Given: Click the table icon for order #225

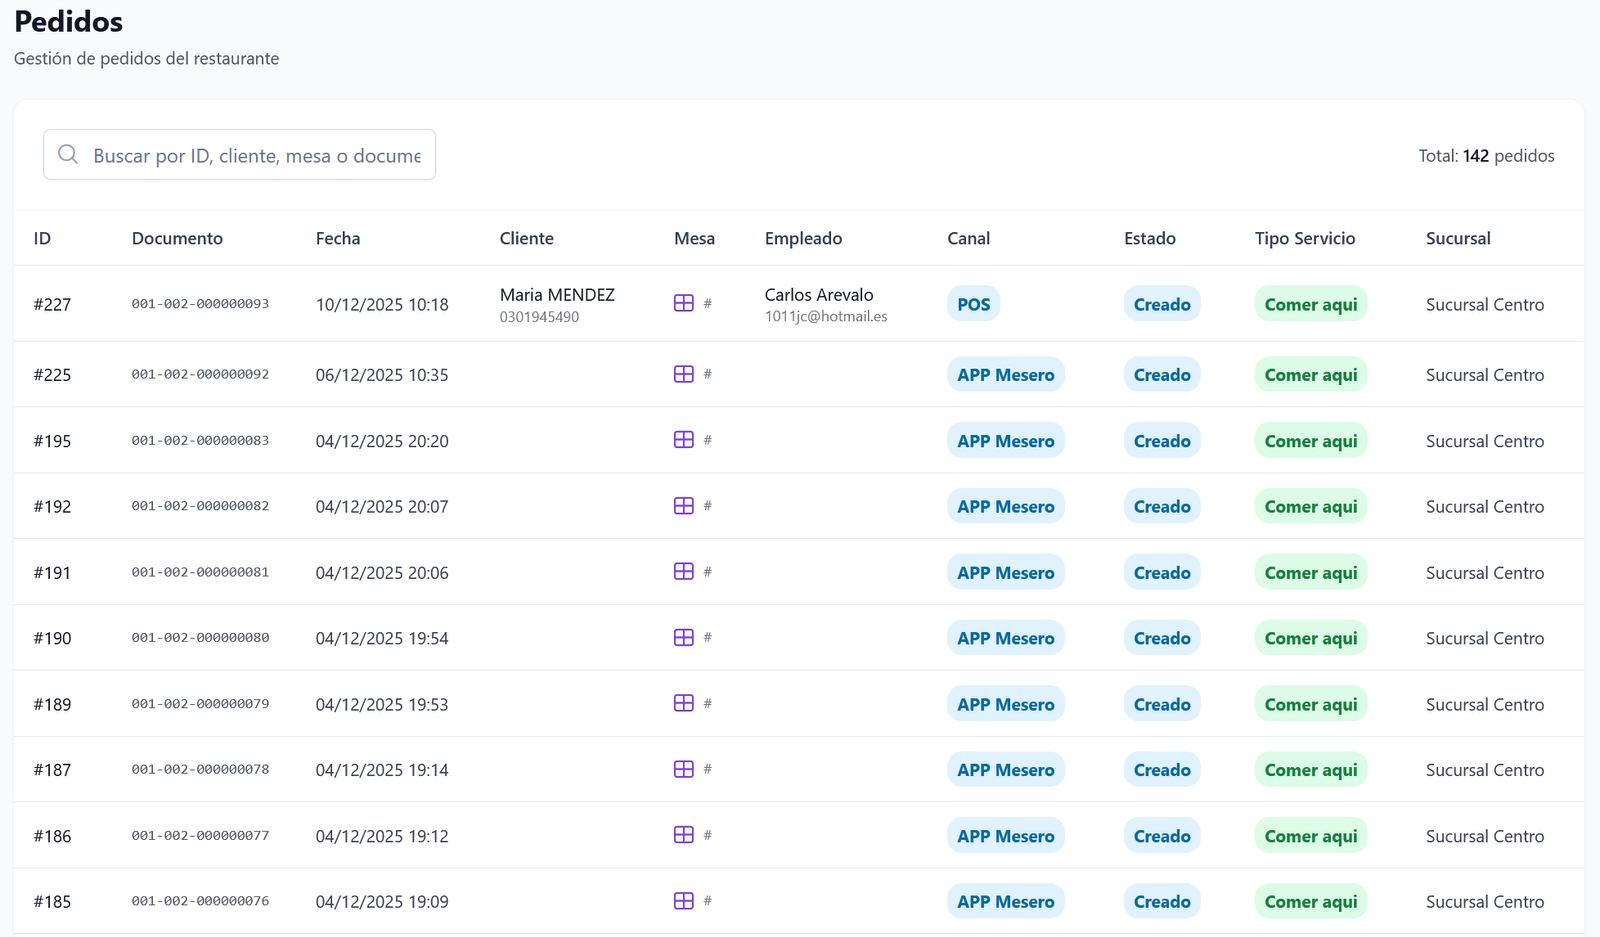Looking at the screenshot, I should point(684,374).
